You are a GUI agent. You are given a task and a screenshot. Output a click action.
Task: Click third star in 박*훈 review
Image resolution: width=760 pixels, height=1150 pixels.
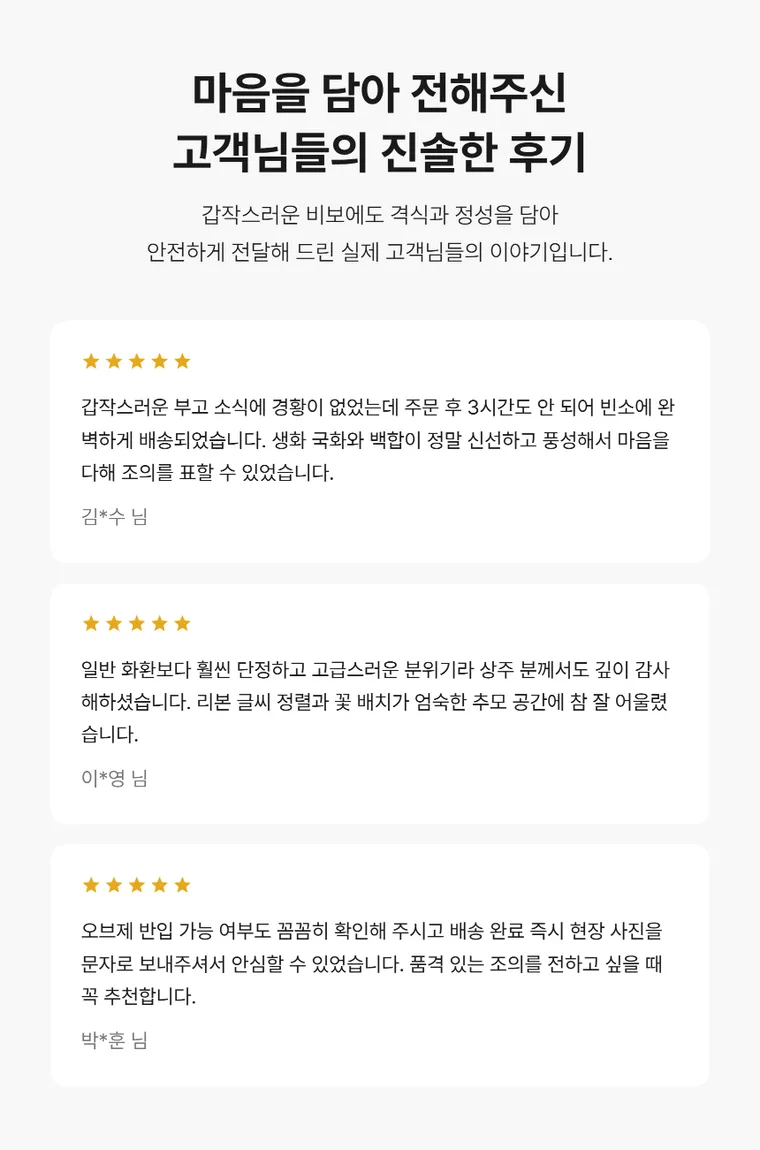point(136,885)
